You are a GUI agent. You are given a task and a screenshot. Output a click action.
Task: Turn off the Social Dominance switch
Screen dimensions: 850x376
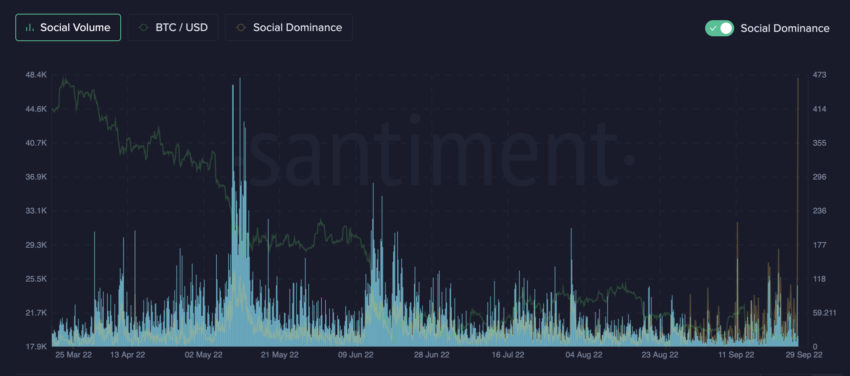click(719, 28)
